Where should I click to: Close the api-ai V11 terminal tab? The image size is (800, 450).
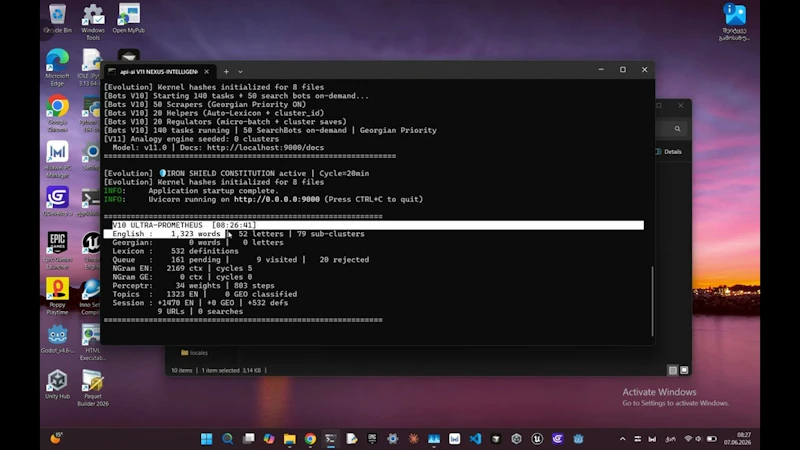[206, 72]
